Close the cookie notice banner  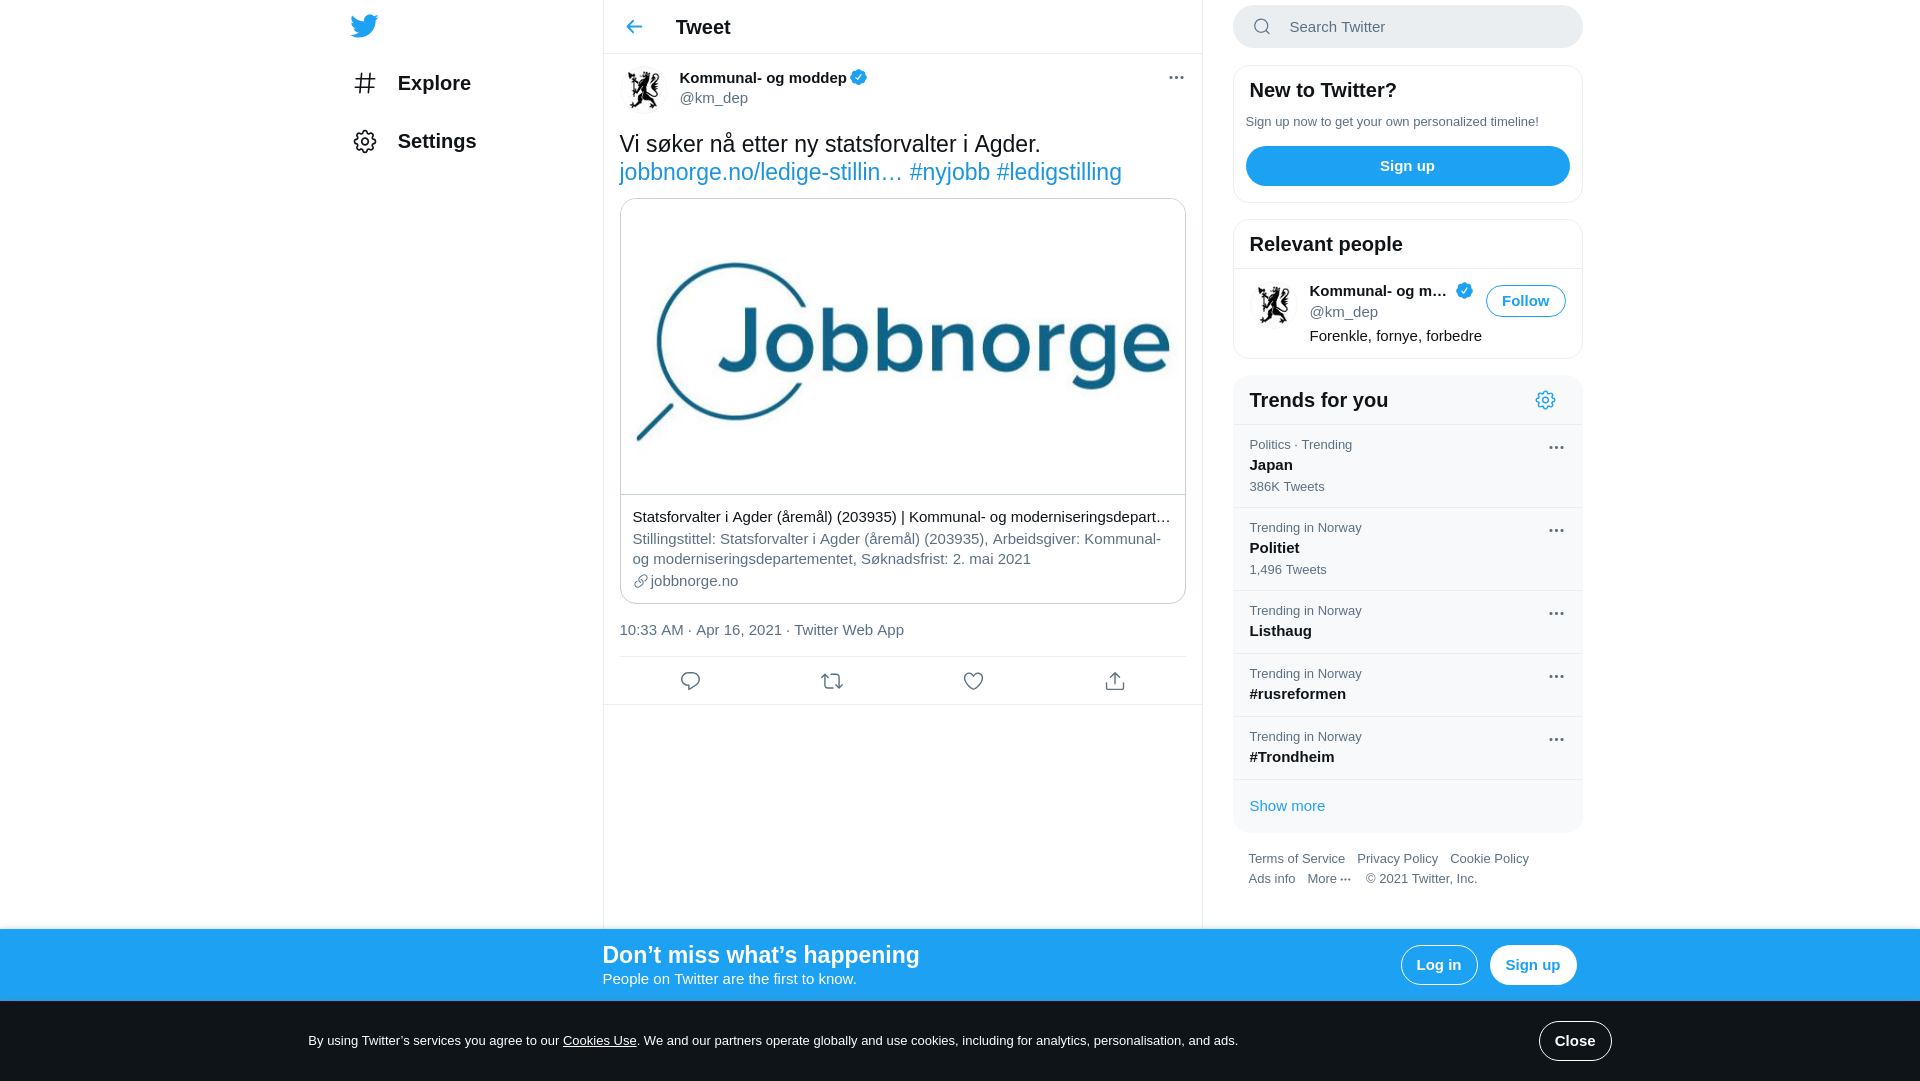(1574, 1041)
